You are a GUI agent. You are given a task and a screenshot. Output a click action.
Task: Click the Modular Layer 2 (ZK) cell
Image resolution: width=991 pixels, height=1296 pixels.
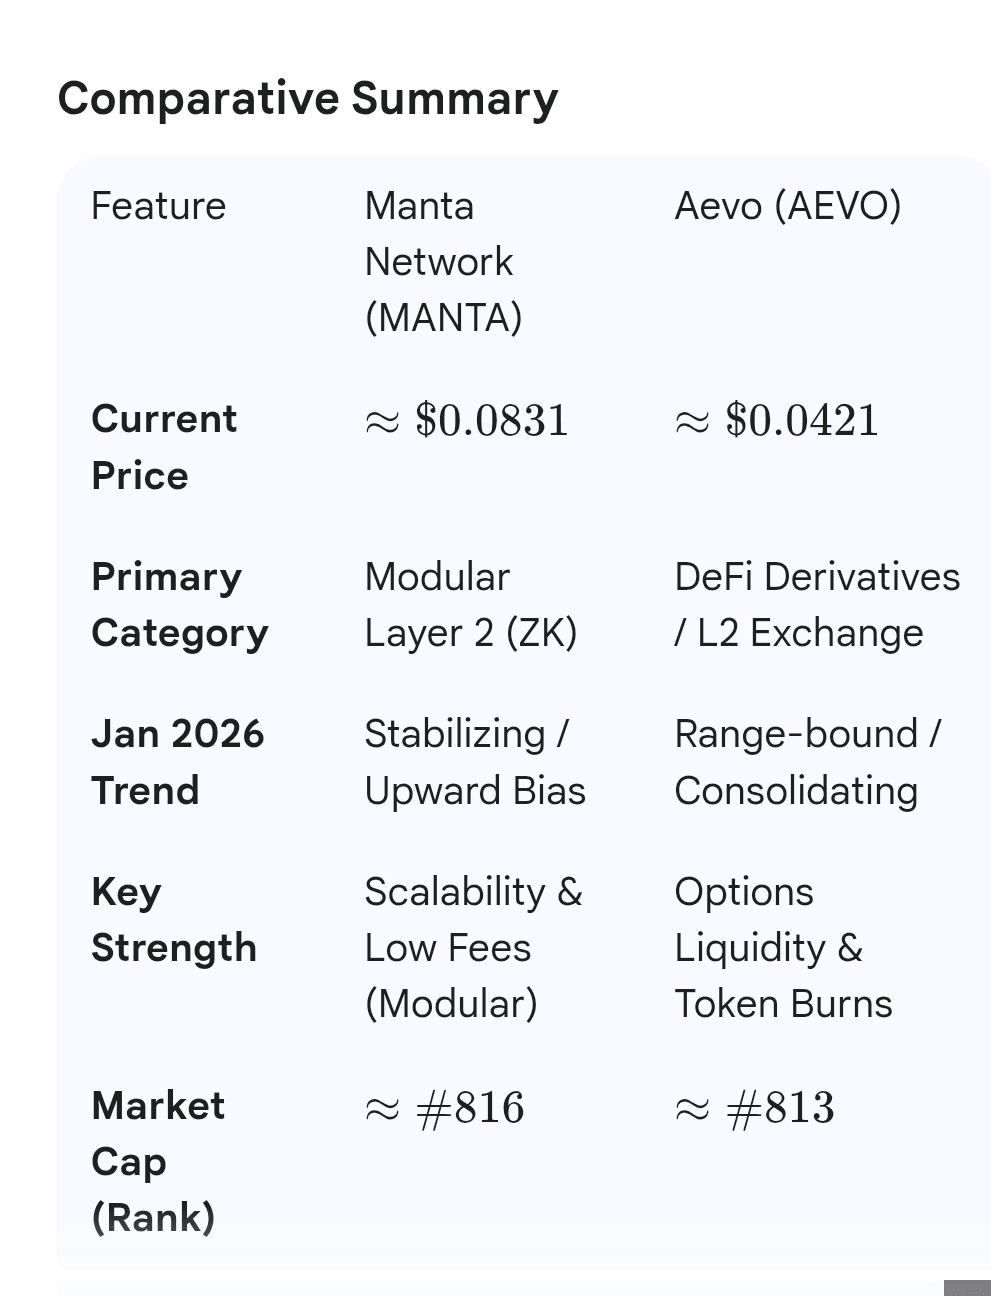point(471,605)
